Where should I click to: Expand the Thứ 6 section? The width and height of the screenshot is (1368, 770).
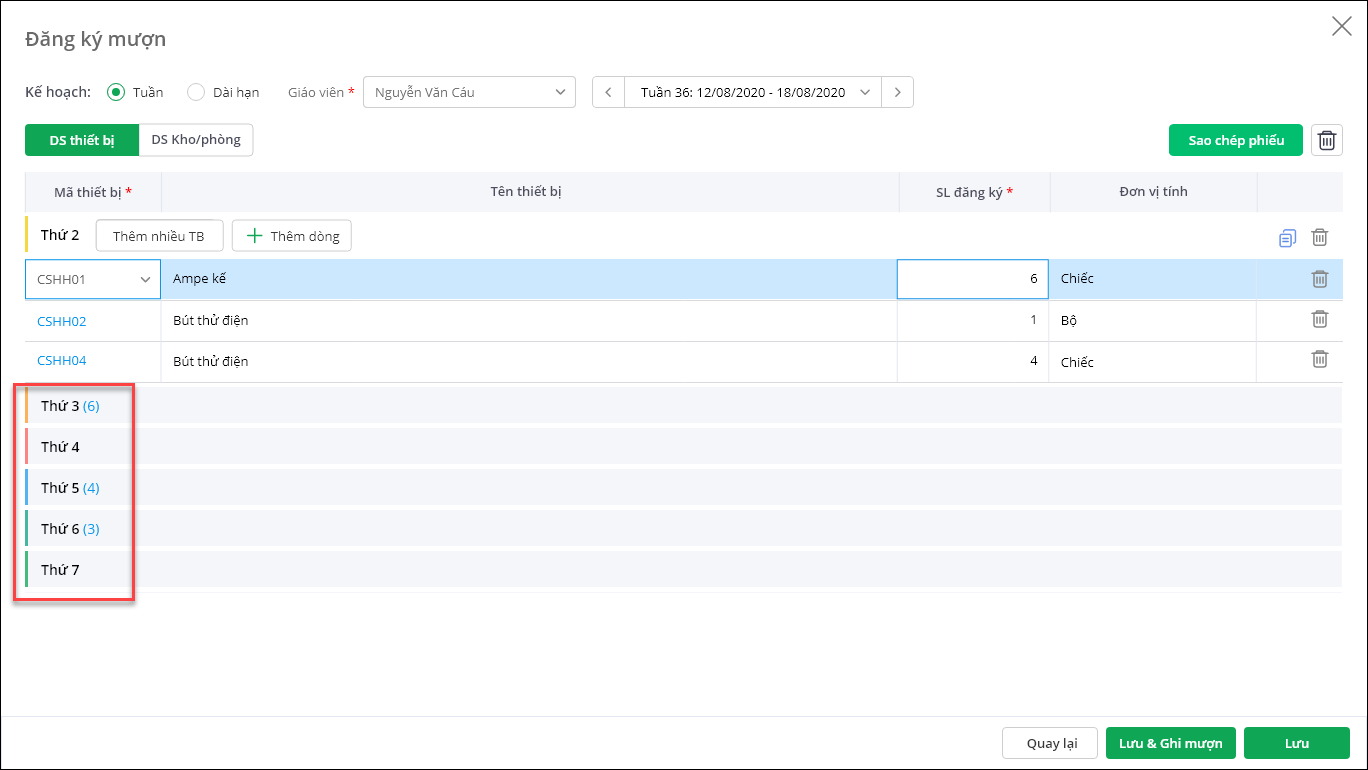tap(683, 529)
